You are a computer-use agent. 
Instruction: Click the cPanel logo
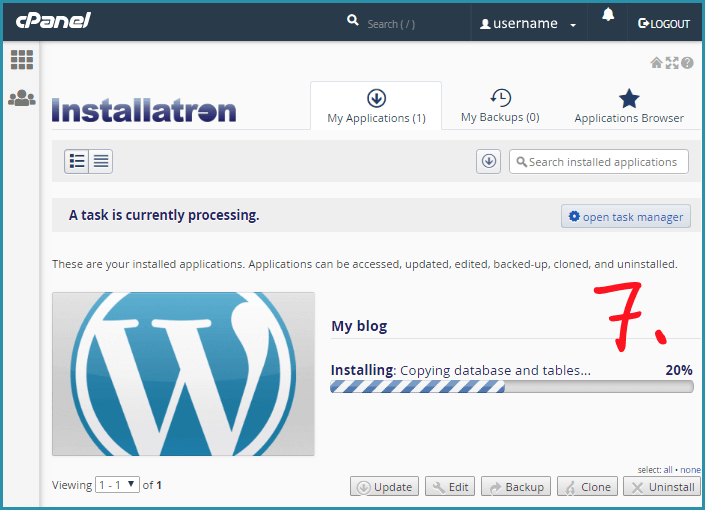coord(53,21)
